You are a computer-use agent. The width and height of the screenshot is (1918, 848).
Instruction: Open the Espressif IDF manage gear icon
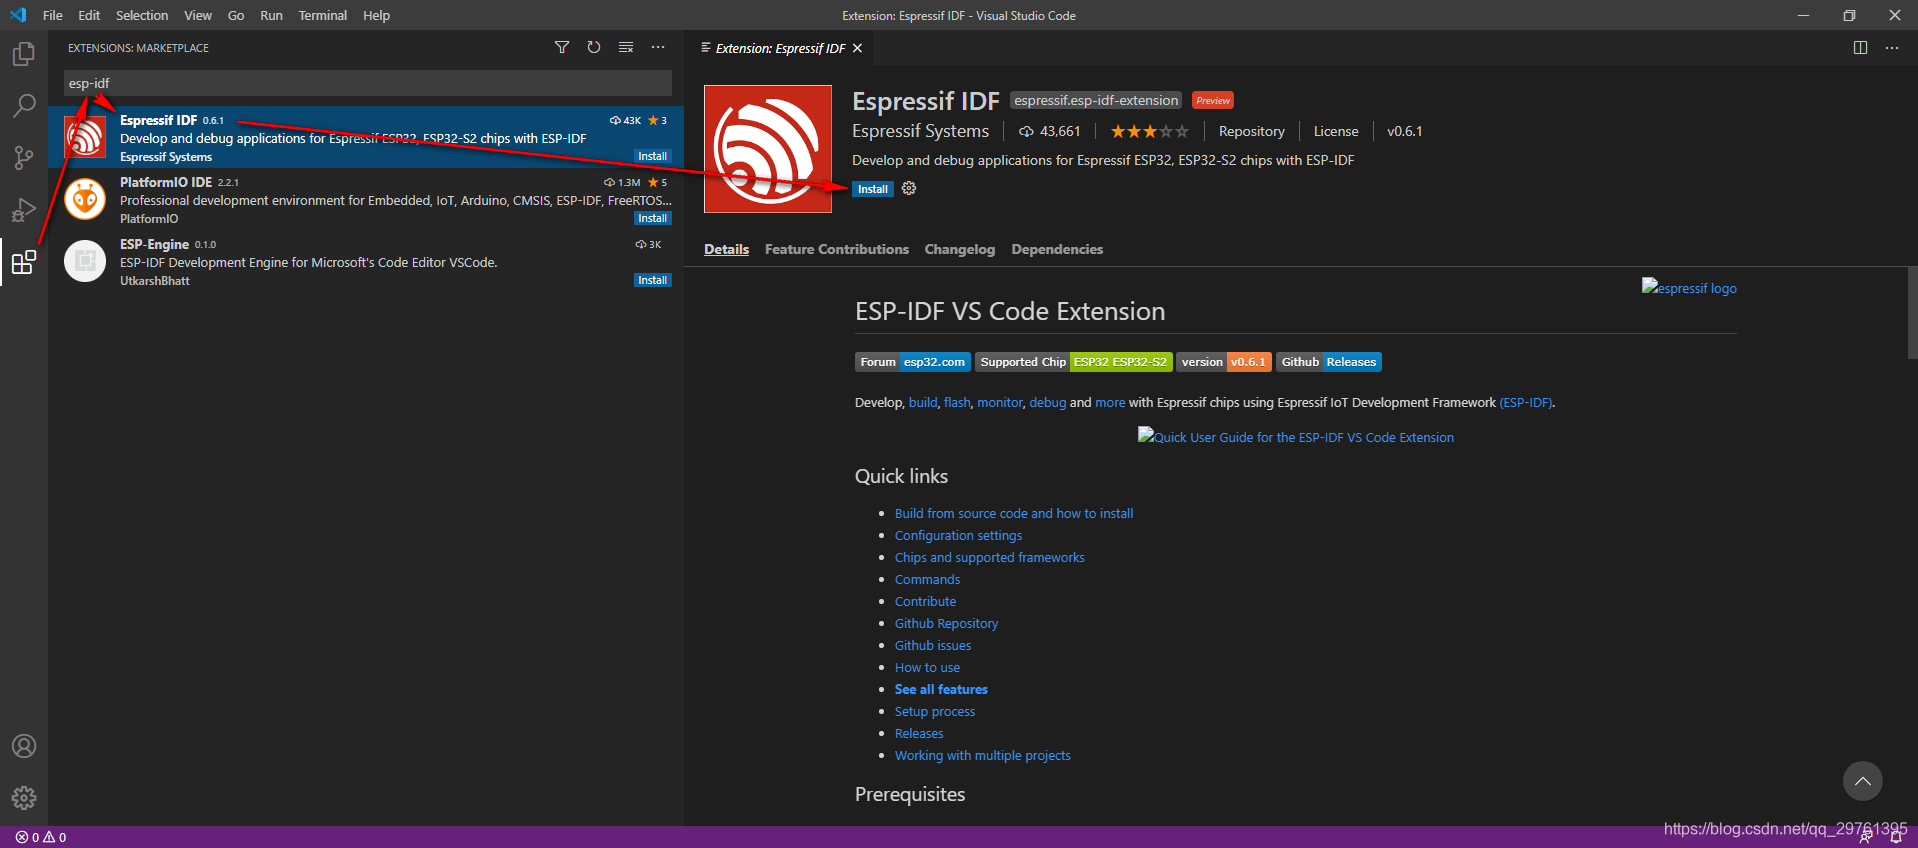[x=909, y=188]
